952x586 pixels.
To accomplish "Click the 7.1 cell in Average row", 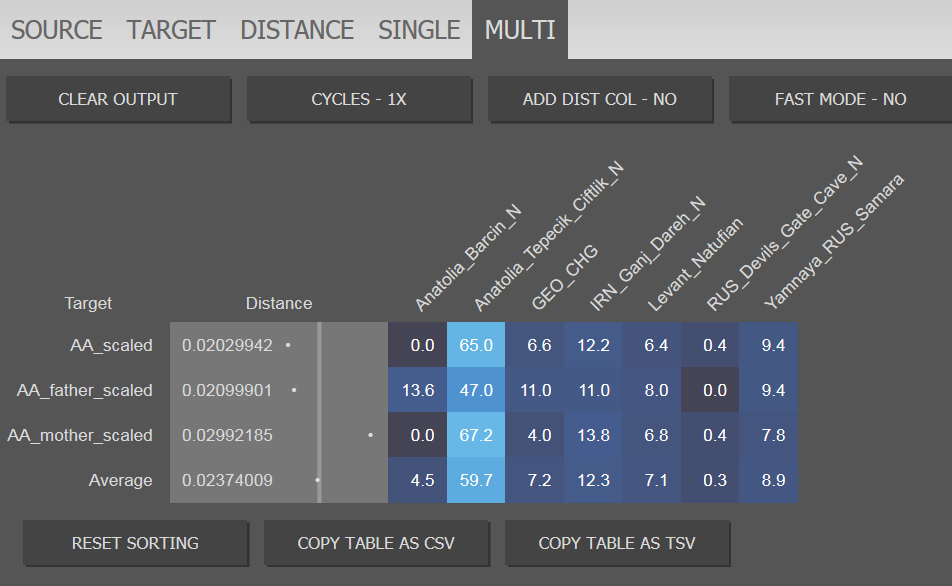I will click(651, 480).
